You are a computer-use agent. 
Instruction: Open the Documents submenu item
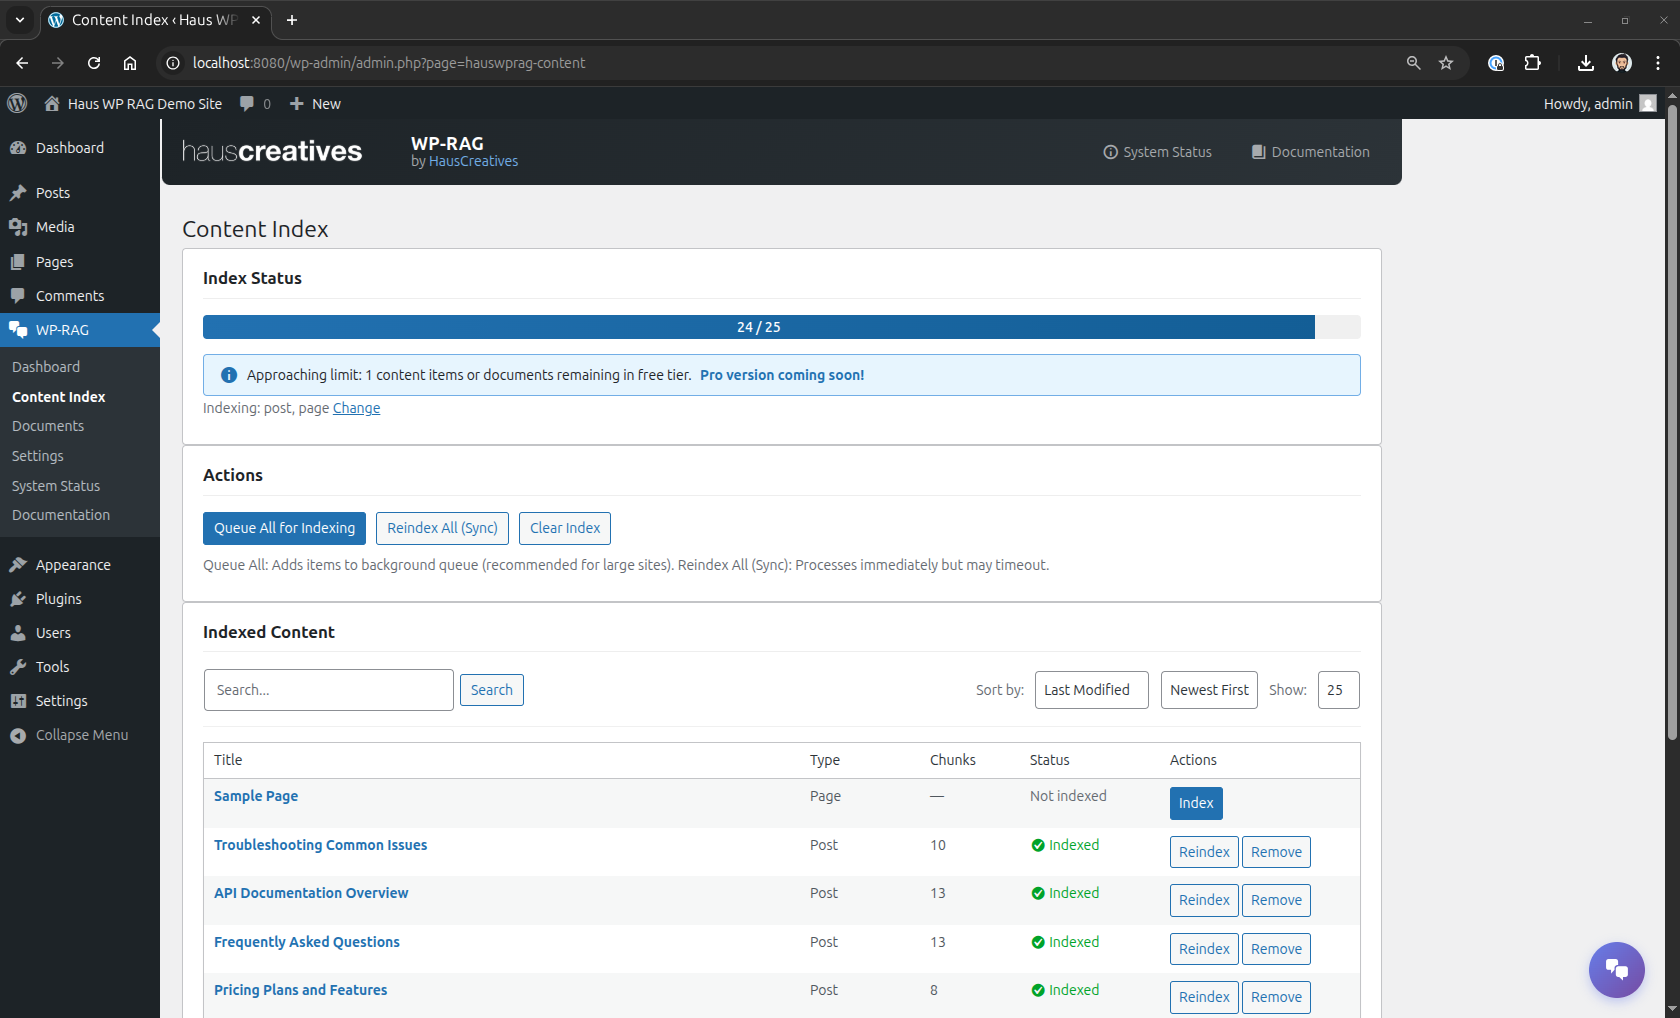tap(48, 426)
